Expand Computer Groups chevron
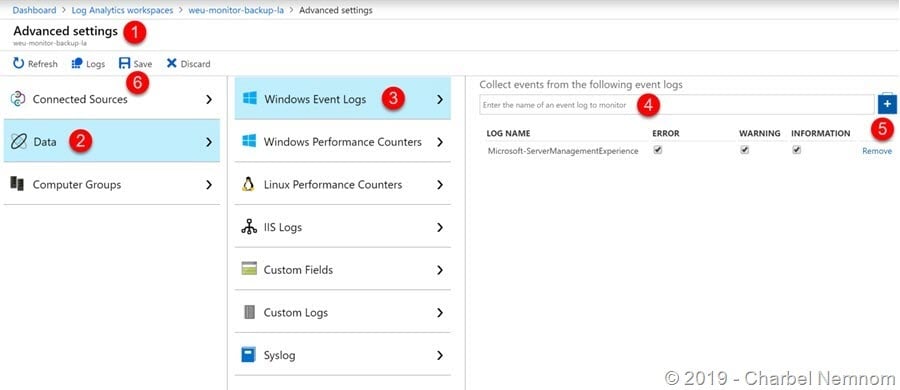Image resolution: width=900 pixels, height=390 pixels. (209, 185)
